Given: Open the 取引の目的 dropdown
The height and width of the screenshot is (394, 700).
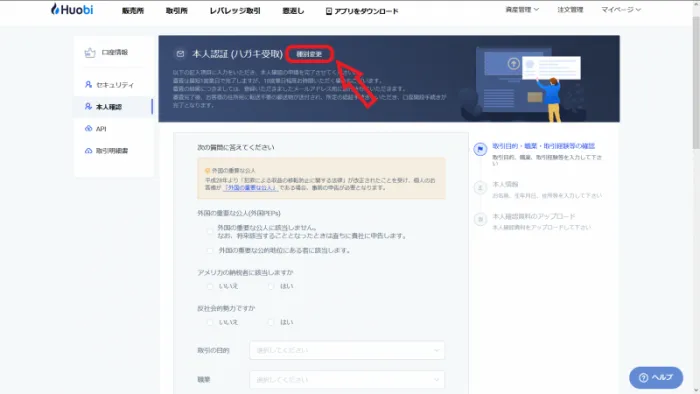Looking at the screenshot, I should pyautogui.click(x=347, y=350).
